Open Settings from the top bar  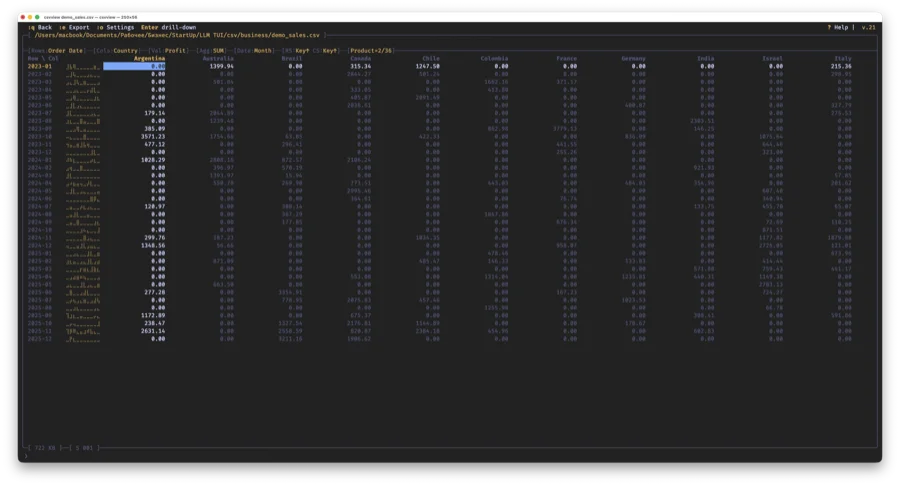click(x=118, y=27)
